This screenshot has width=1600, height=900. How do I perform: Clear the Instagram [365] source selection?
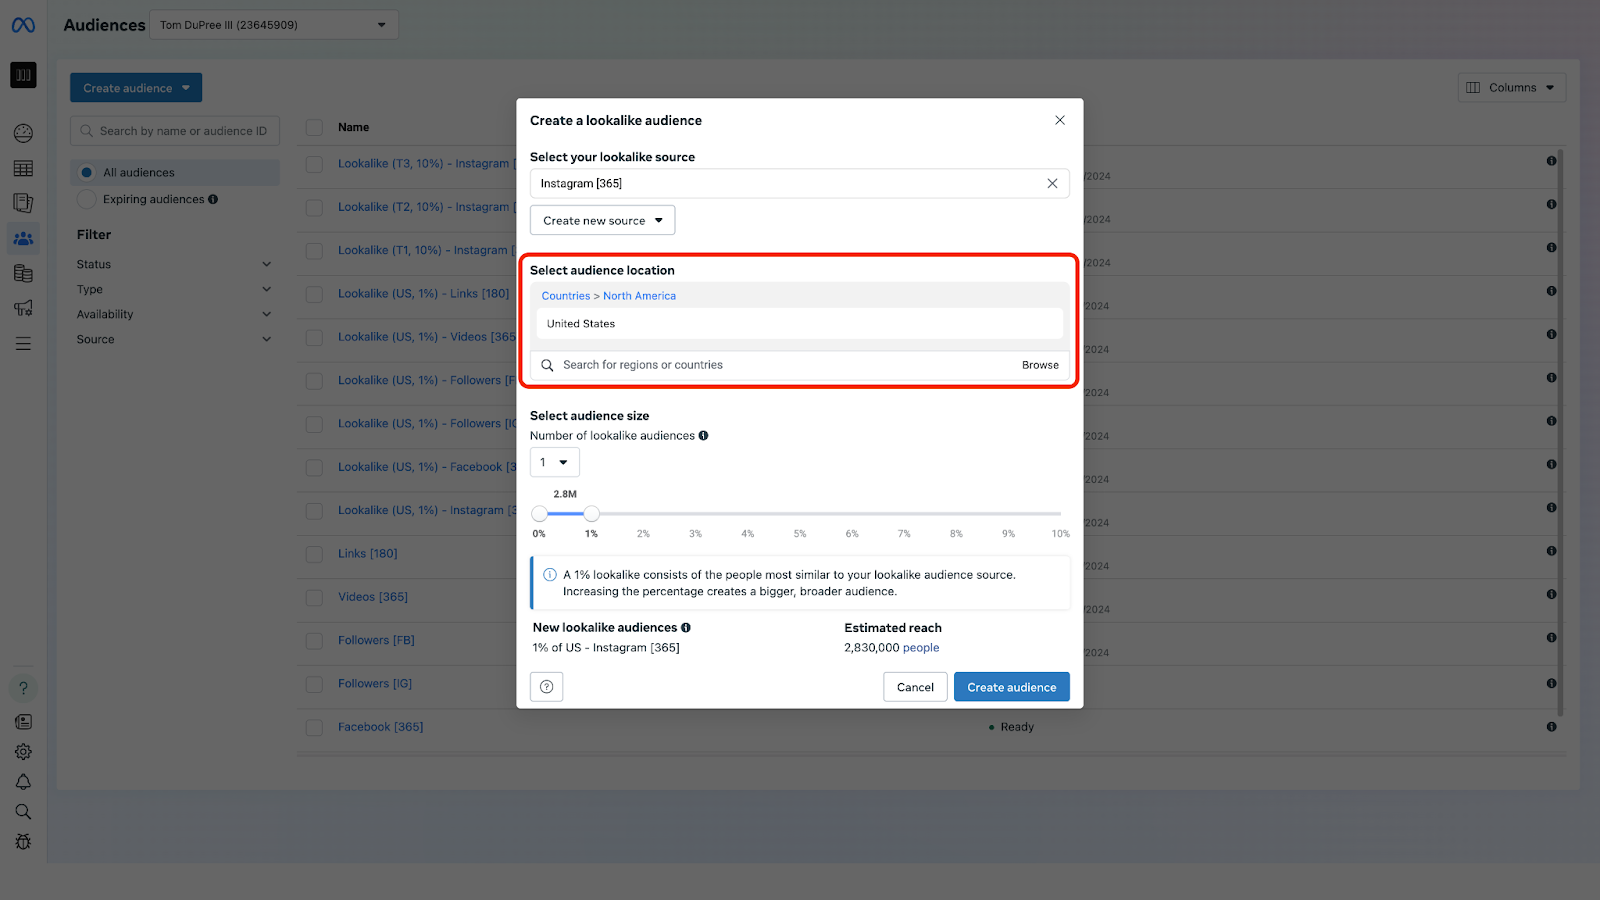tap(1052, 183)
